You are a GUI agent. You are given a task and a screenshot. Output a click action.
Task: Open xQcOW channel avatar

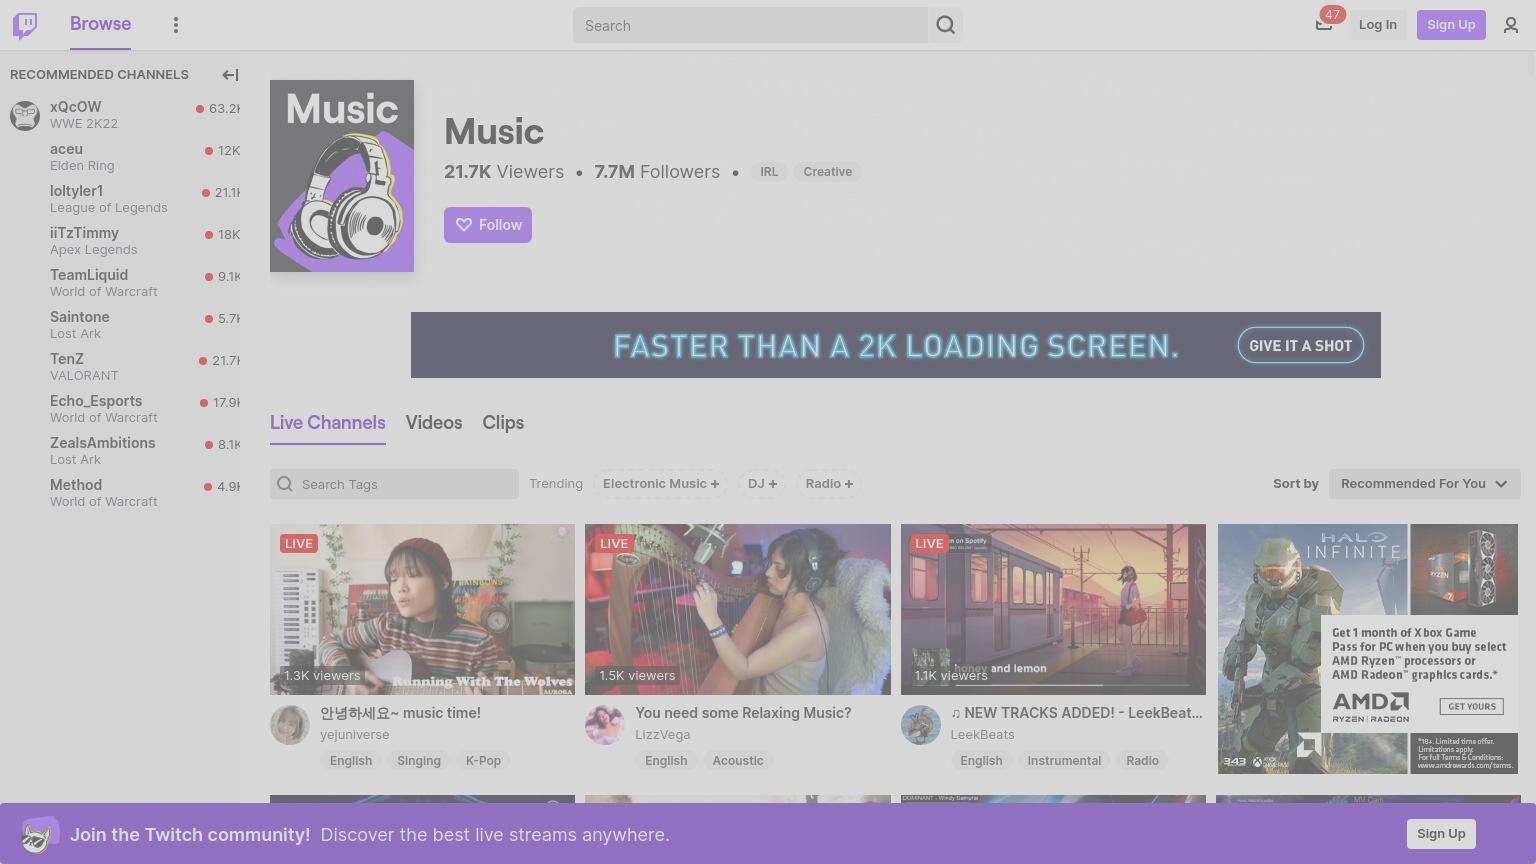pos(25,115)
